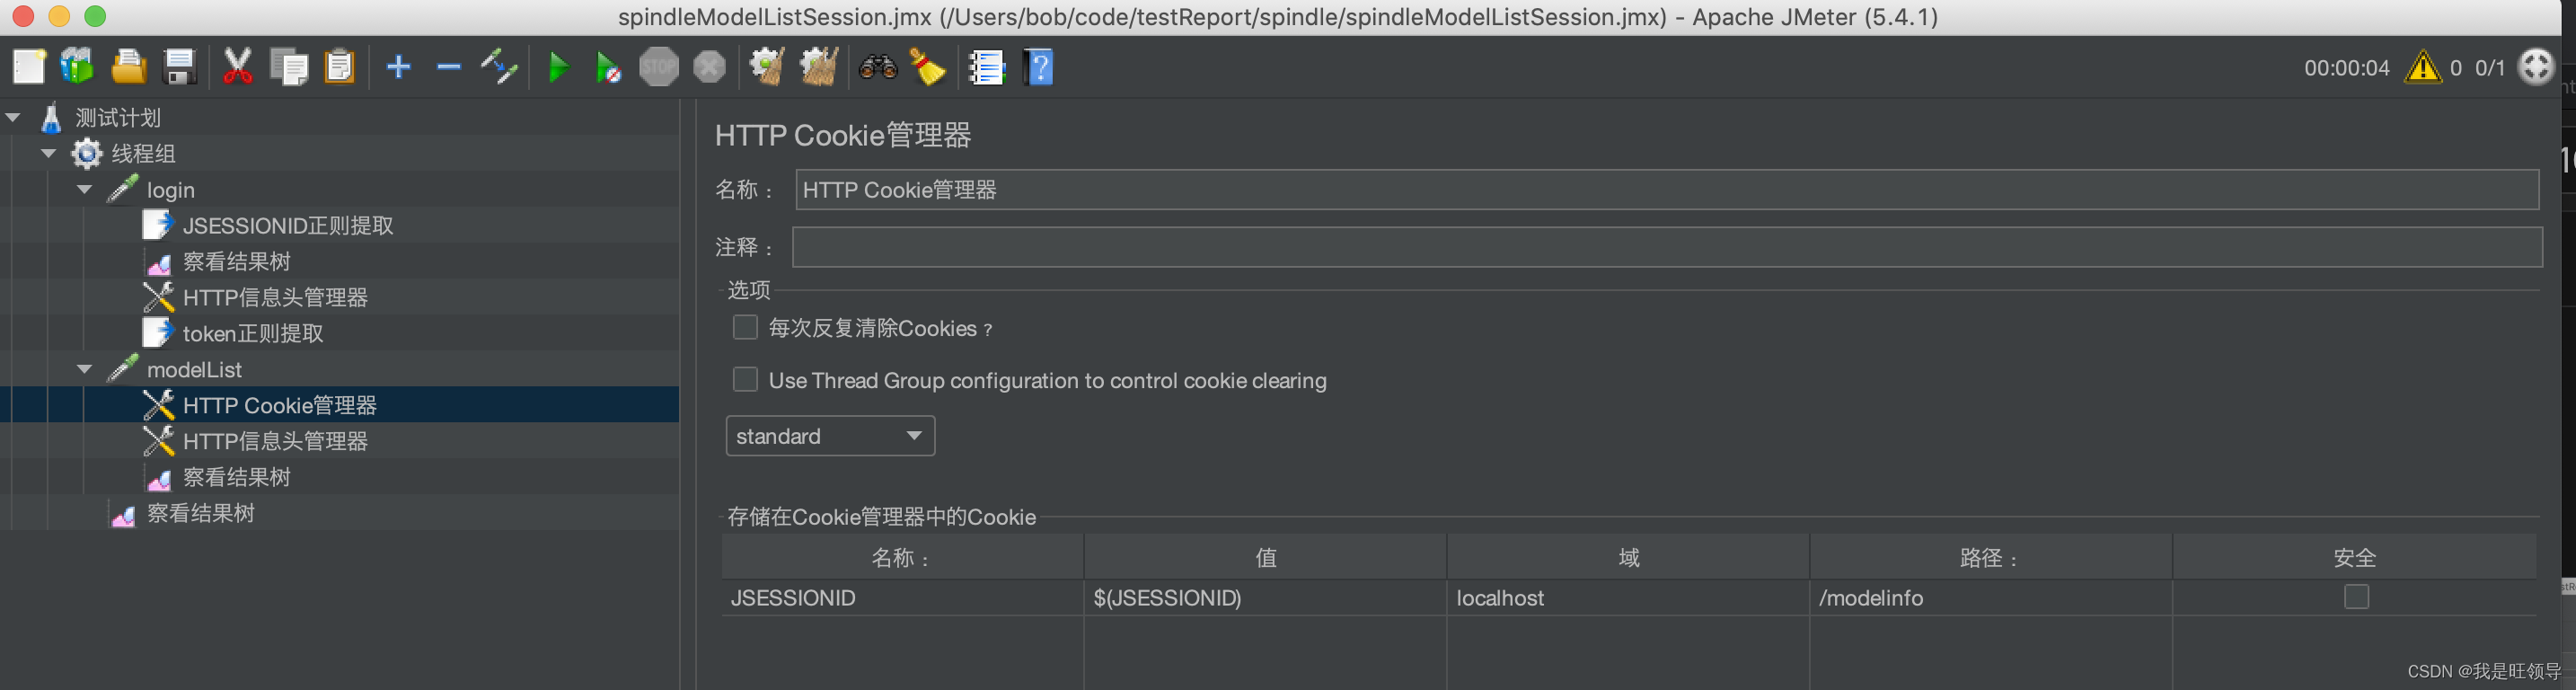This screenshot has height=690, width=2576.
Task: Click the 域 column header
Action: [1628, 557]
